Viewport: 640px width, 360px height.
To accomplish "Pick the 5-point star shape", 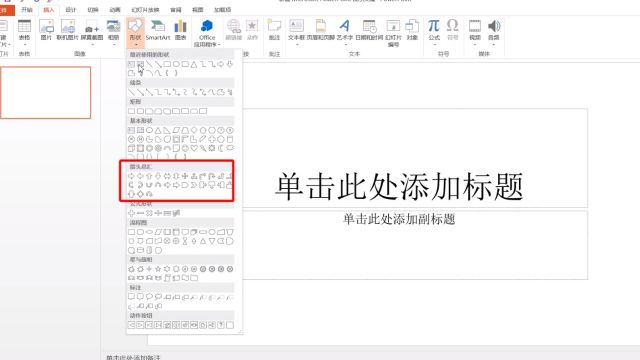I will coord(158,269).
